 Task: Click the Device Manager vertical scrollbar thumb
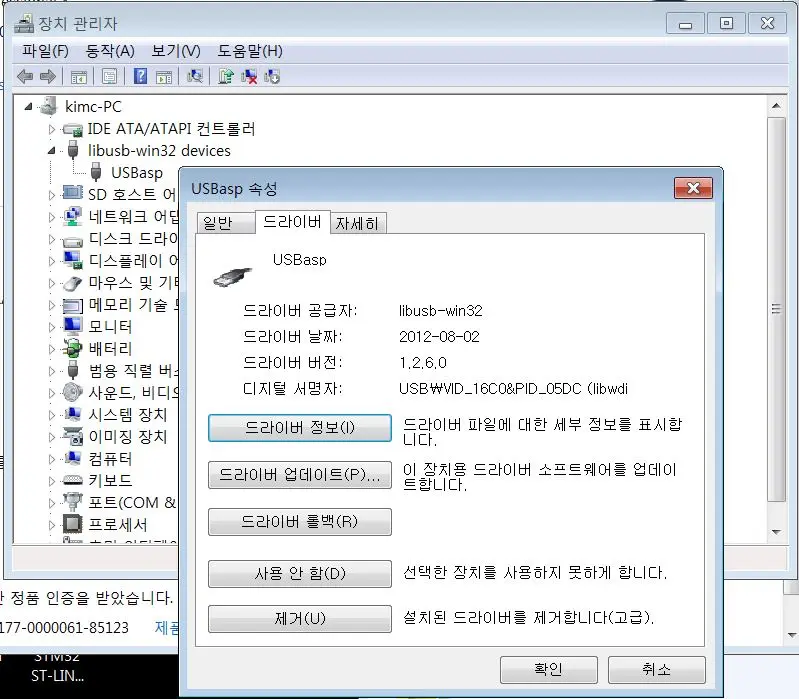pos(776,309)
